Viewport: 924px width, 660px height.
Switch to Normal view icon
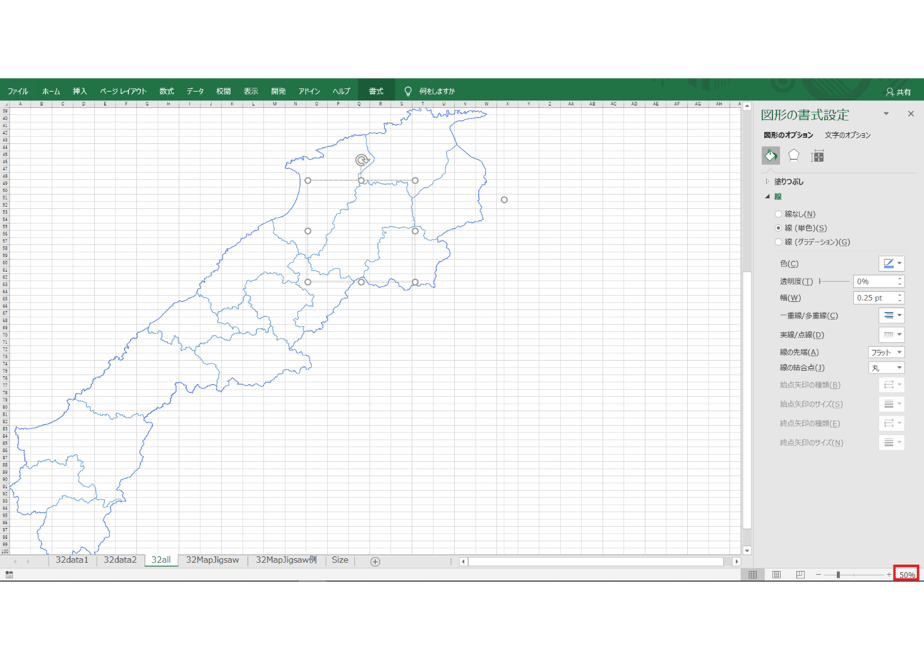(753, 575)
